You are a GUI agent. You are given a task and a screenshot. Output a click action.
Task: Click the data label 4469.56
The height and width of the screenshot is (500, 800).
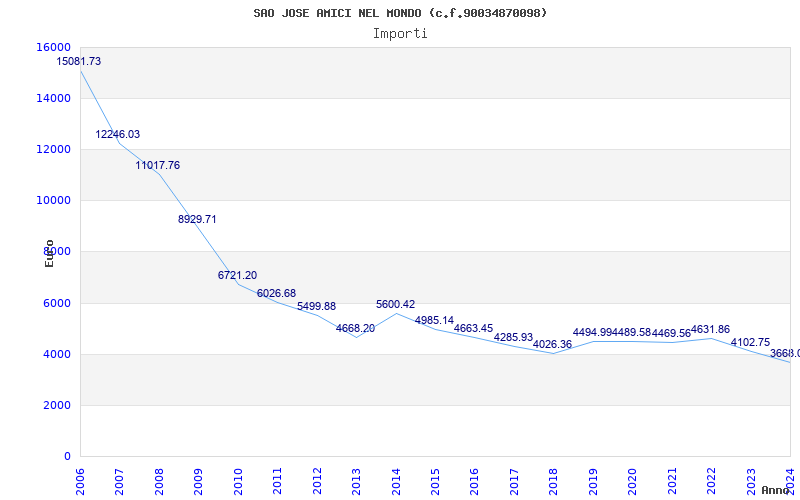(671, 334)
